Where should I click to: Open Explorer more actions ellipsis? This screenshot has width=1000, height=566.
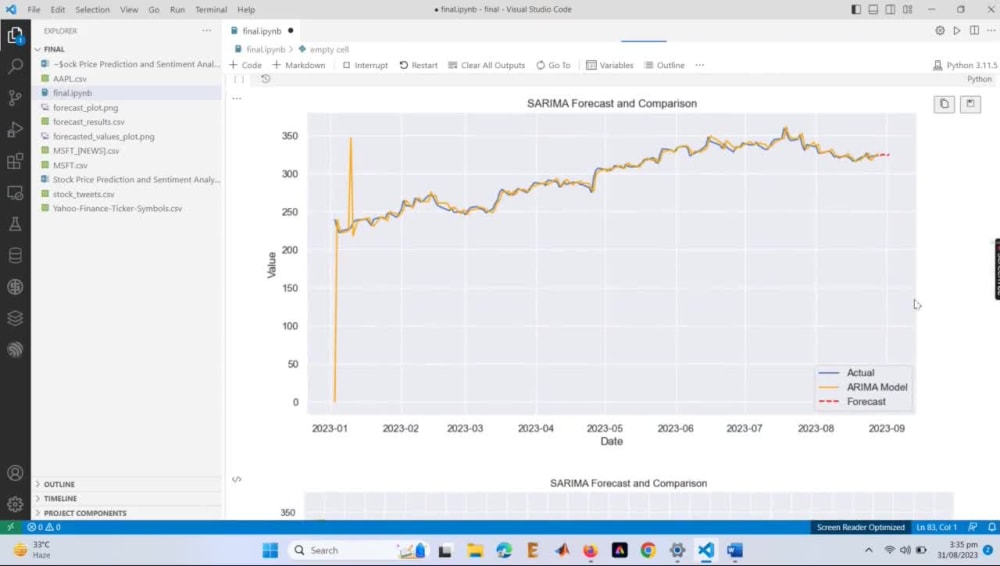(207, 31)
